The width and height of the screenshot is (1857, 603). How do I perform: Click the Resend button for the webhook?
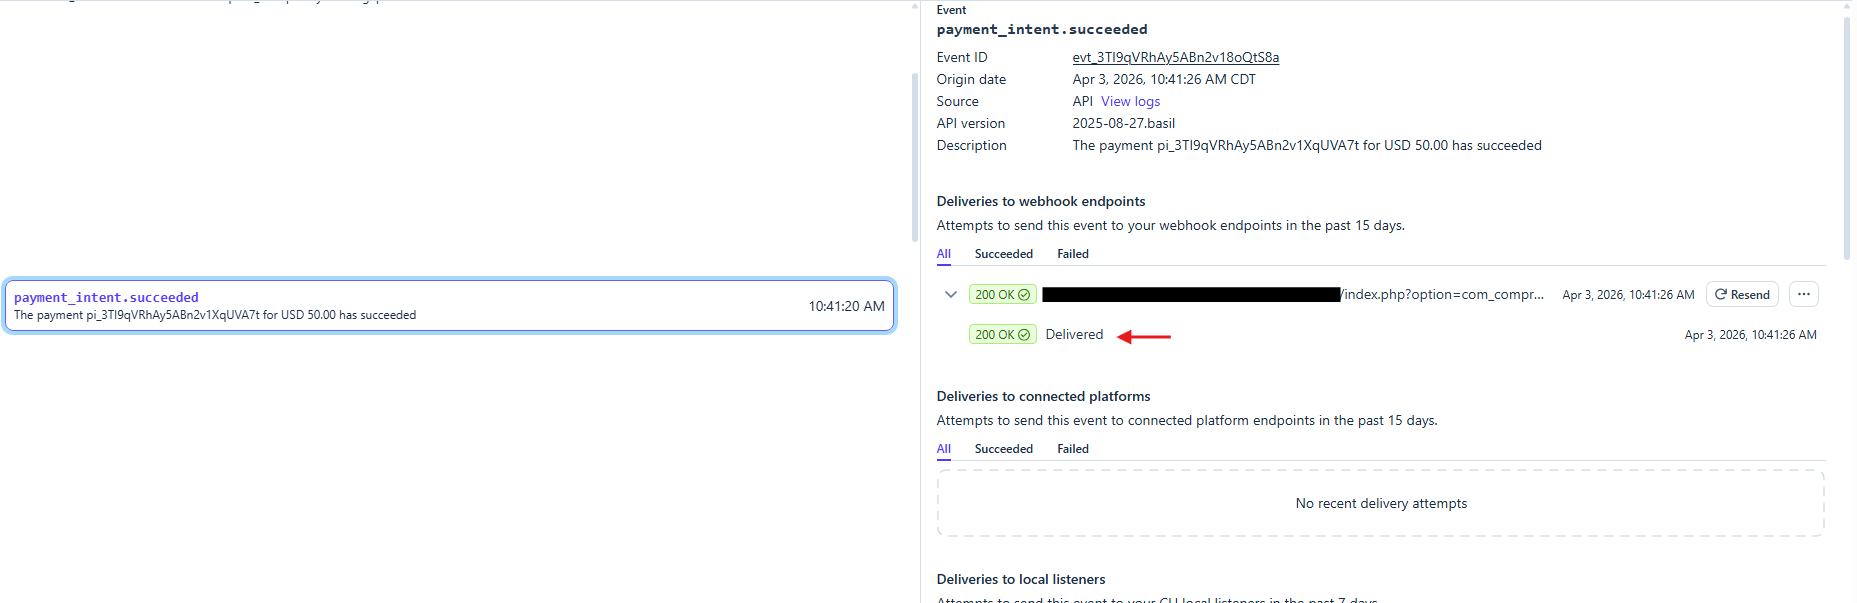click(x=1741, y=294)
